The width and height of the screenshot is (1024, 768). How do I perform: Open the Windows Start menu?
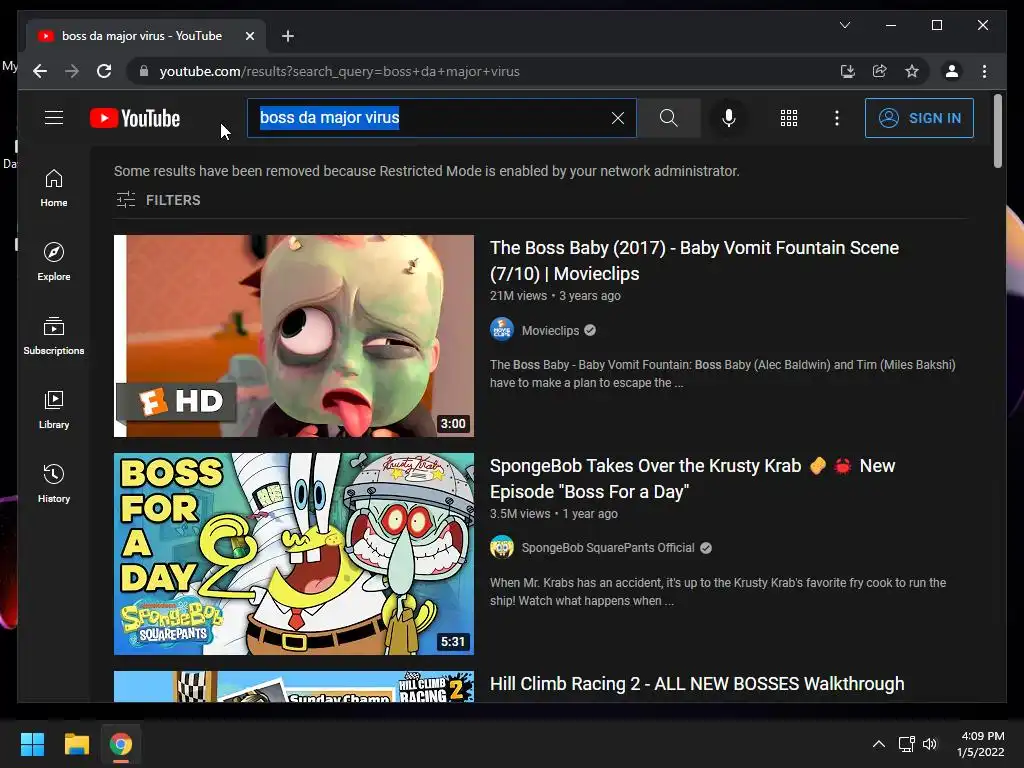point(32,744)
